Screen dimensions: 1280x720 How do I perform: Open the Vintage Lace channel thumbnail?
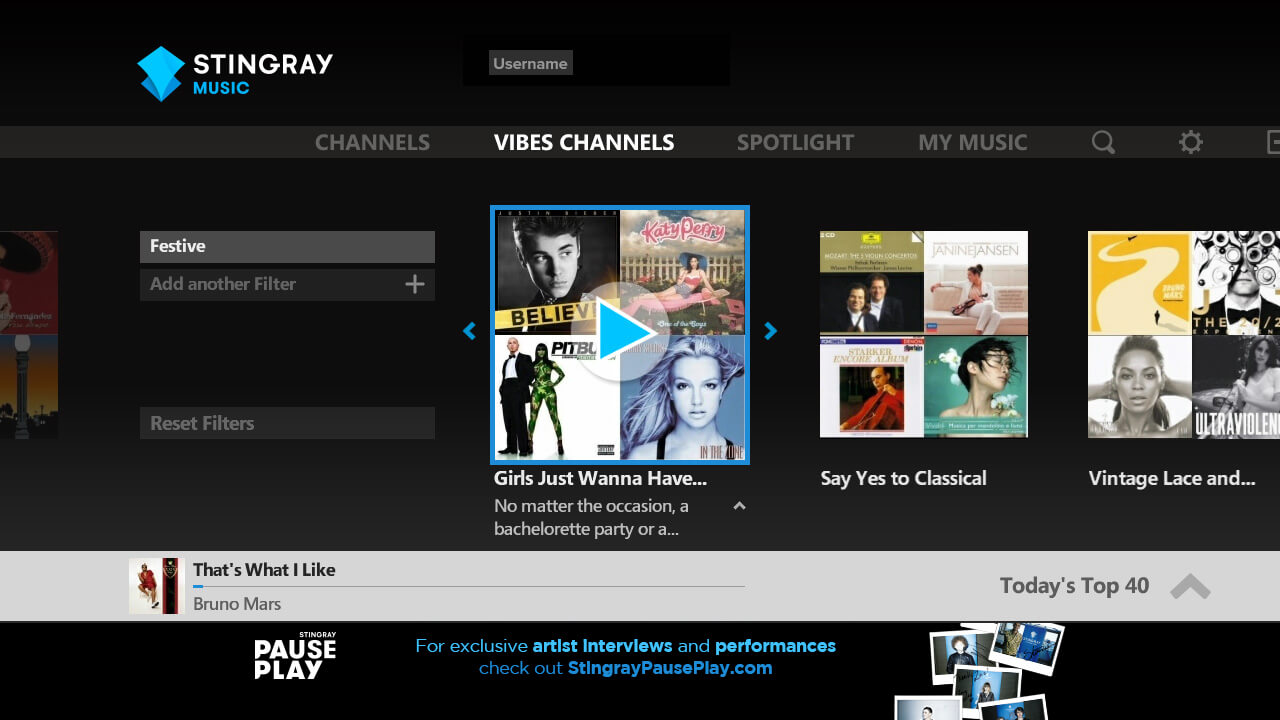[1184, 334]
